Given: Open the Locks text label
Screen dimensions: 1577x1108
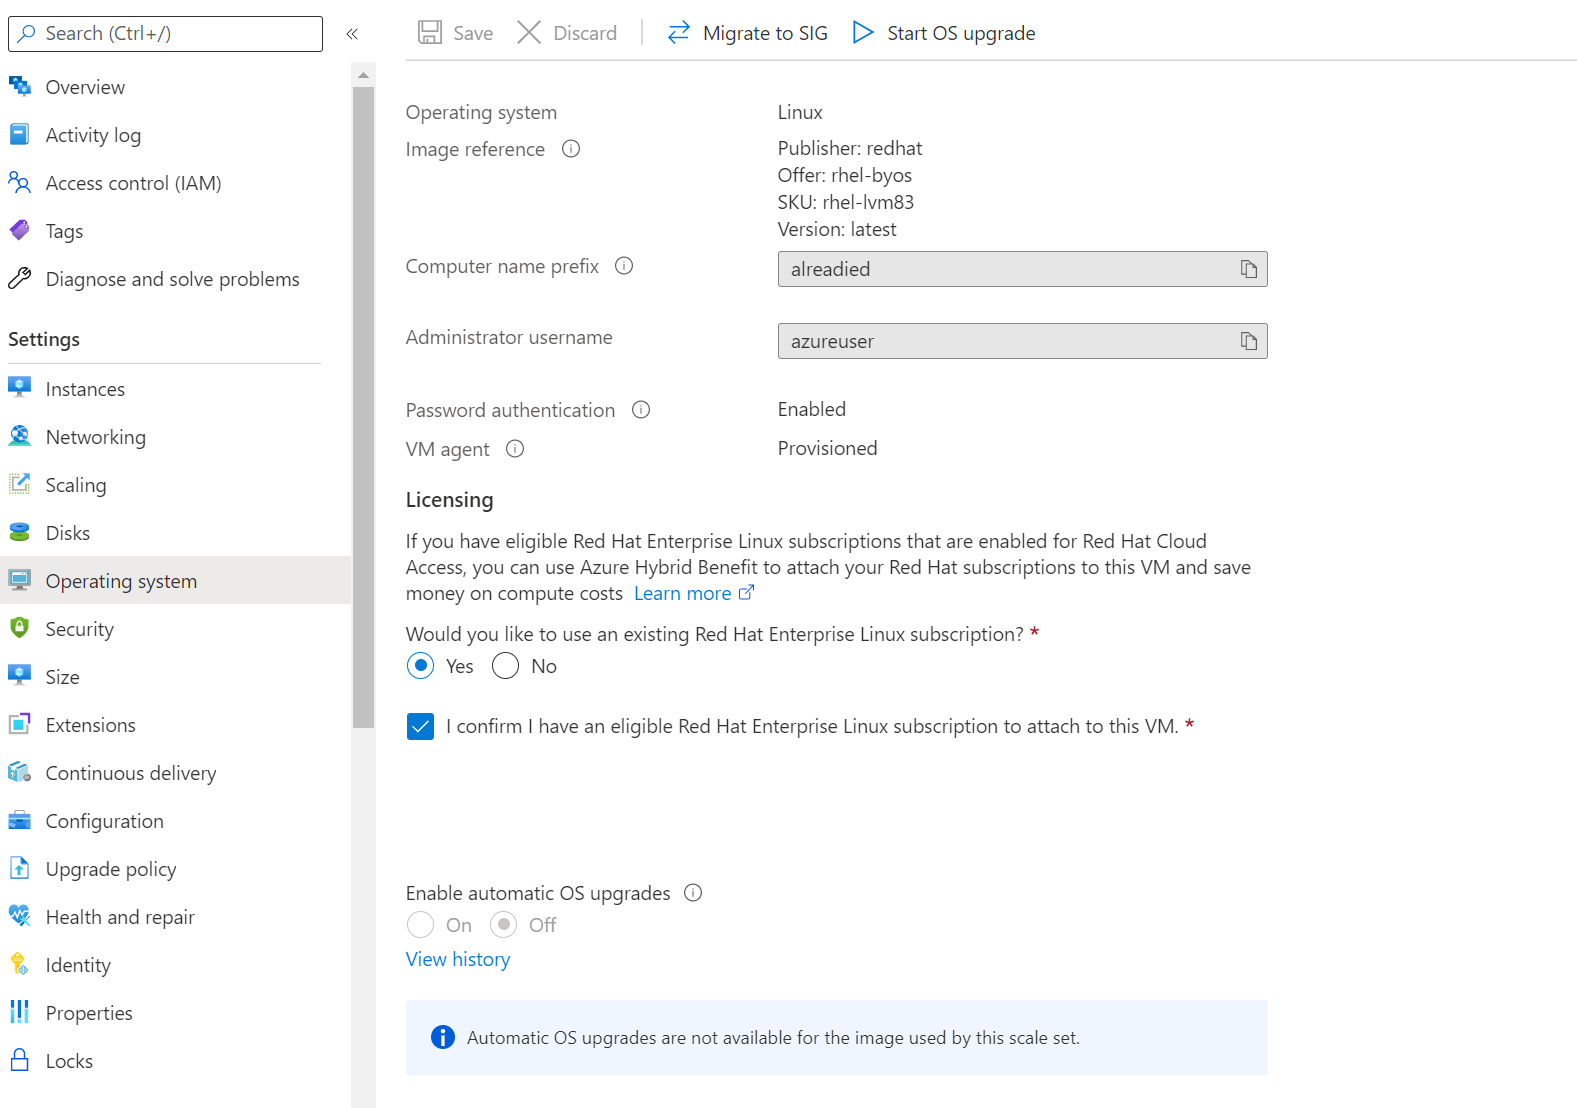Looking at the screenshot, I should (69, 1061).
